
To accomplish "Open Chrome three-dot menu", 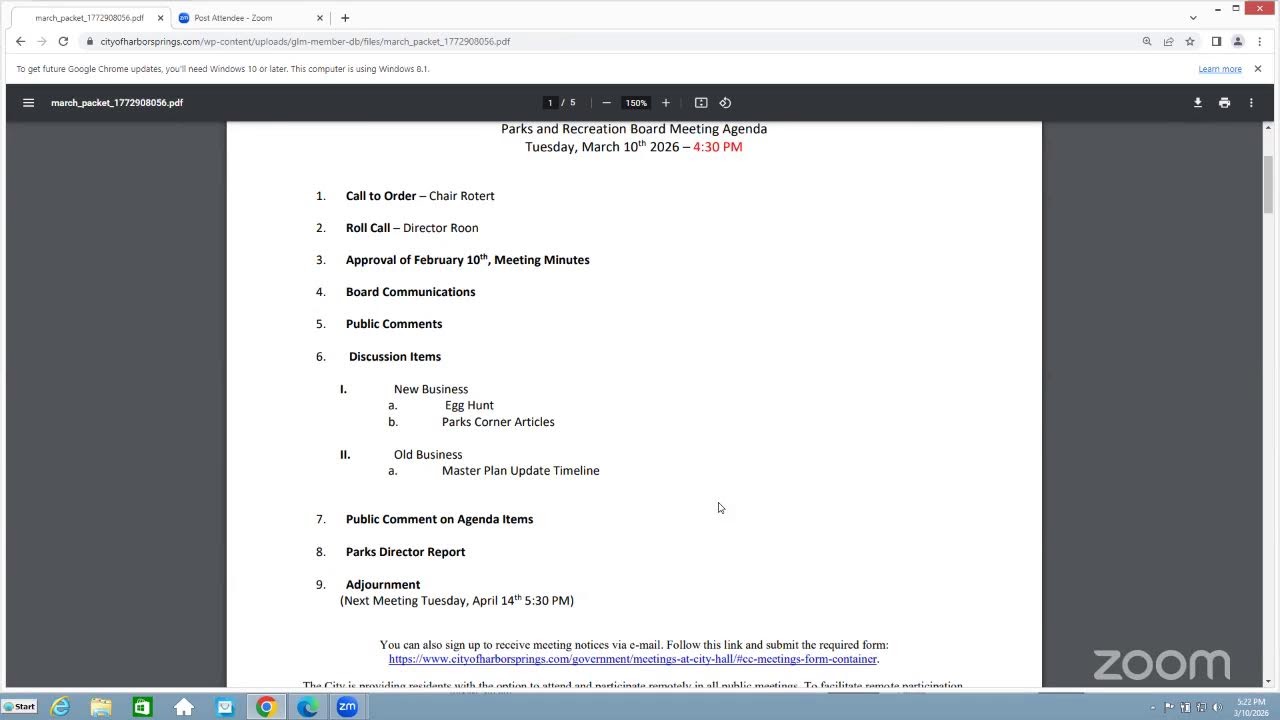I will pos(1258,41).
